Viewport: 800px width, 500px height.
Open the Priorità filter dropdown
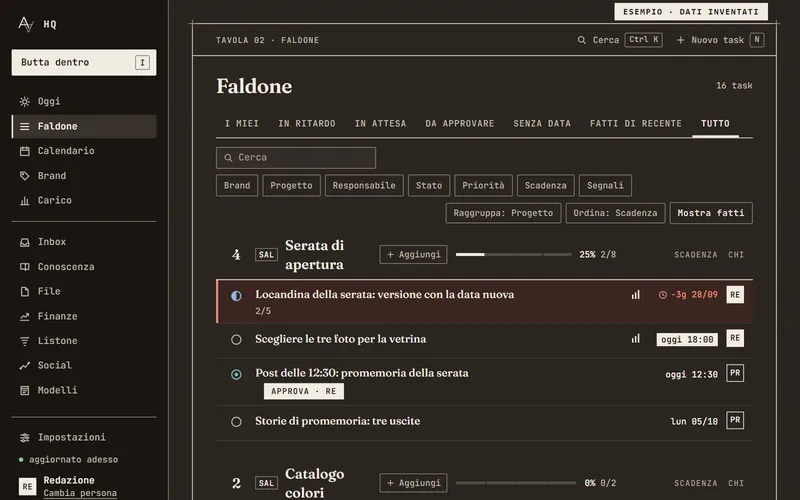coord(483,186)
